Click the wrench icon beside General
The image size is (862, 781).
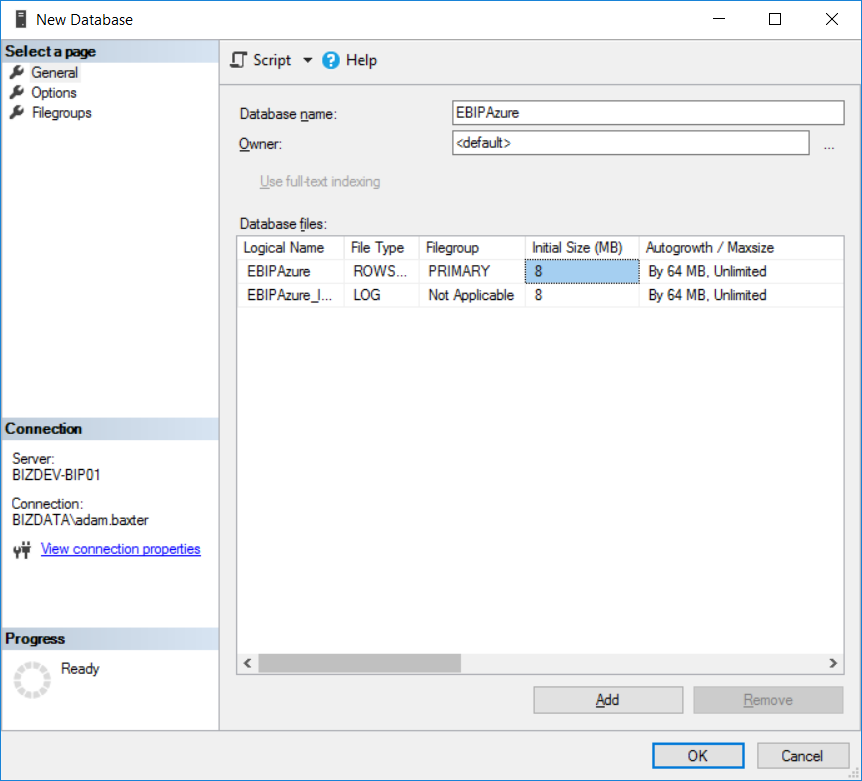click(17, 72)
